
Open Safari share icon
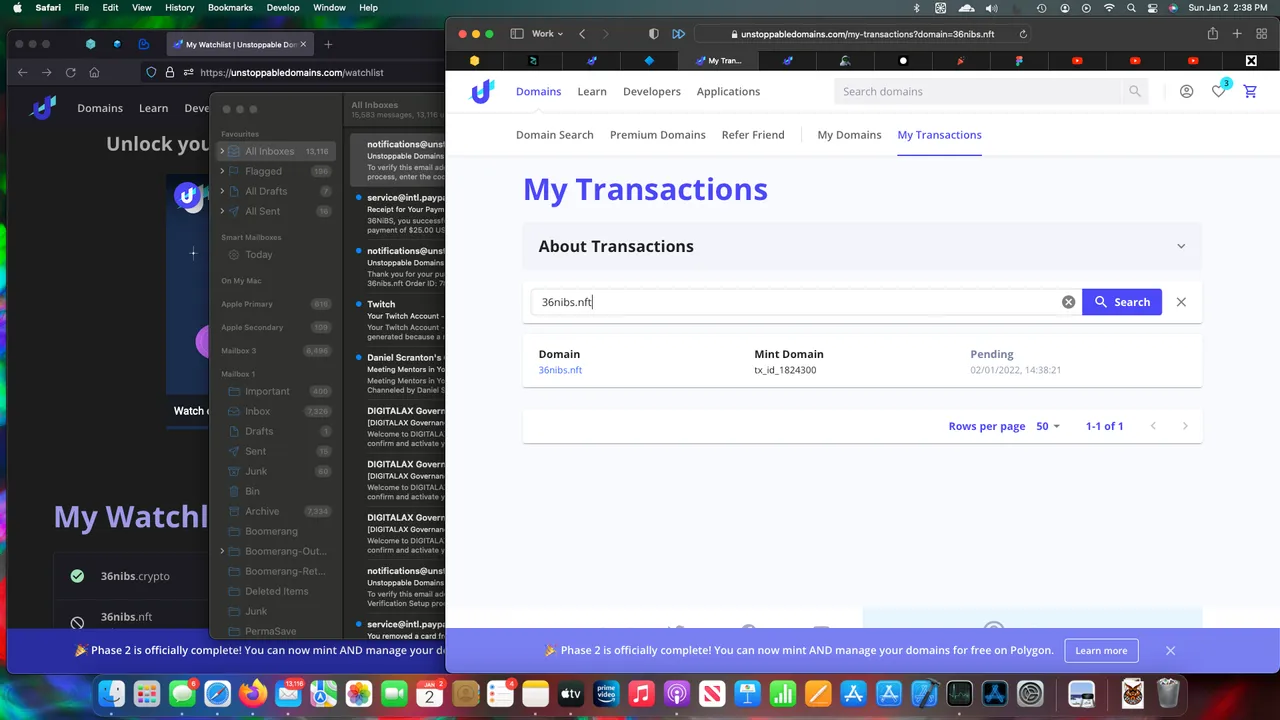1213,33
